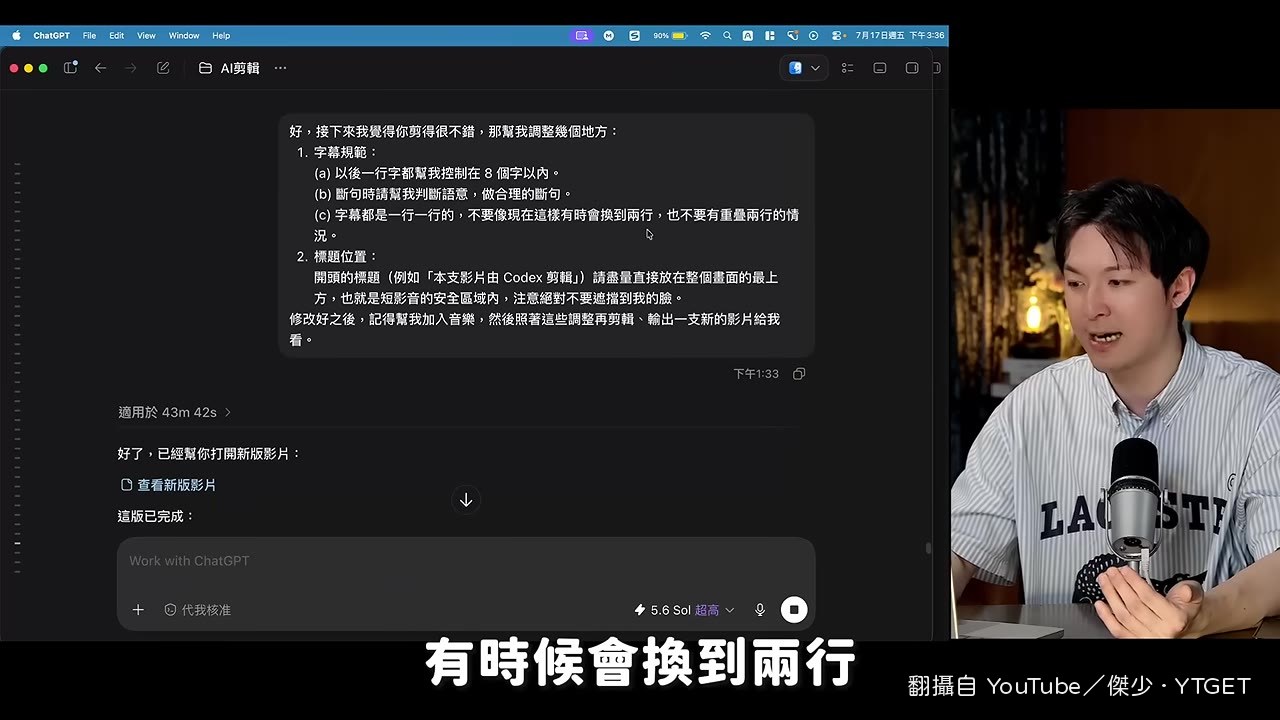Toggle the 代我核准 auto-approve option
1280x720 pixels.
[x=198, y=610]
